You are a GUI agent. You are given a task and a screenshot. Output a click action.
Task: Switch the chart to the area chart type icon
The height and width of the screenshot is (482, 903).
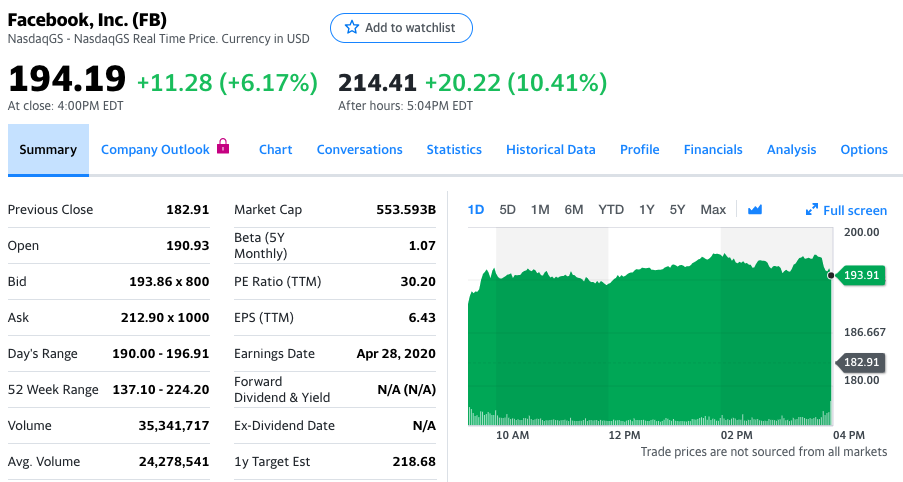click(755, 210)
